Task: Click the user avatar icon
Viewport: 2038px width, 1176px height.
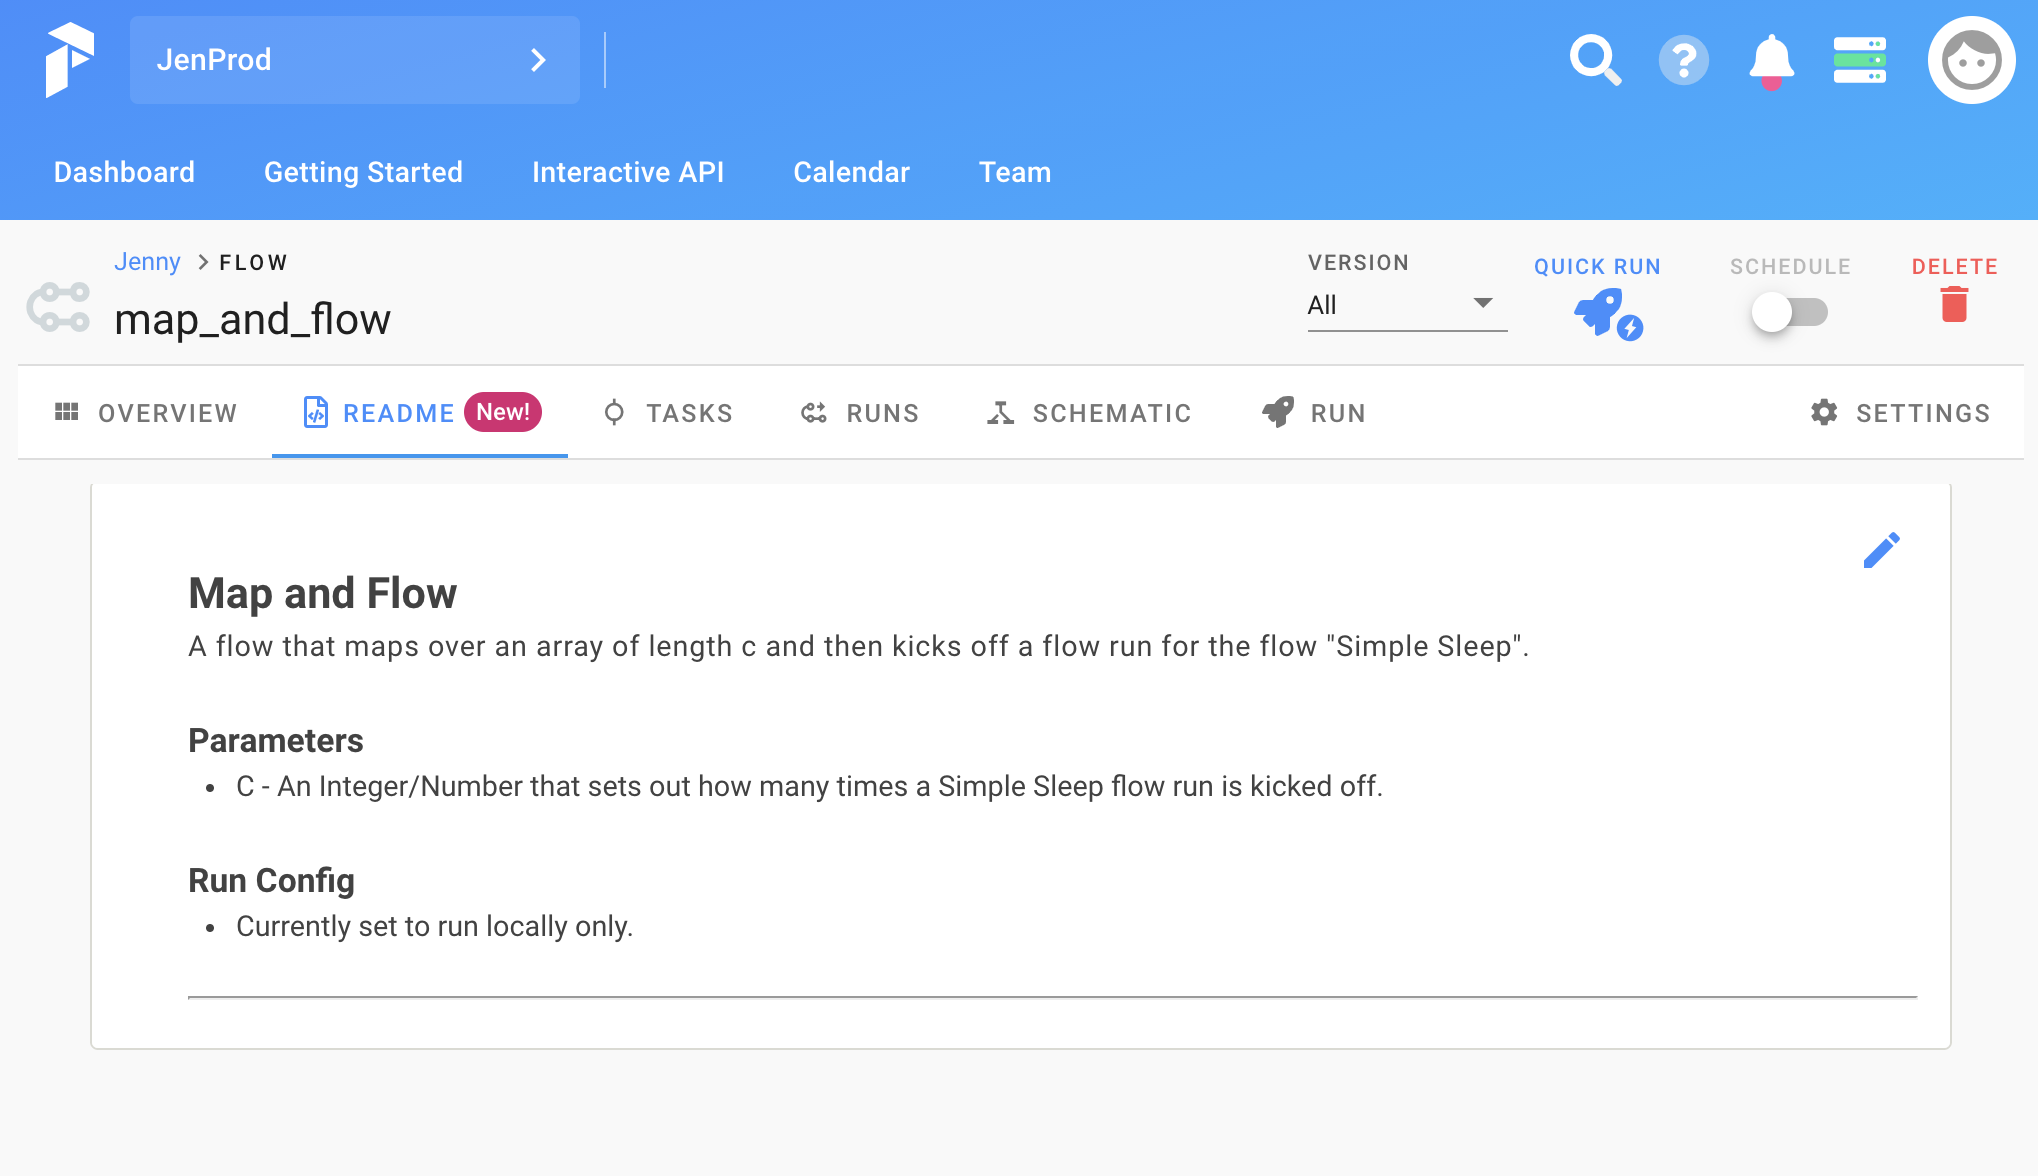Action: point(1970,60)
